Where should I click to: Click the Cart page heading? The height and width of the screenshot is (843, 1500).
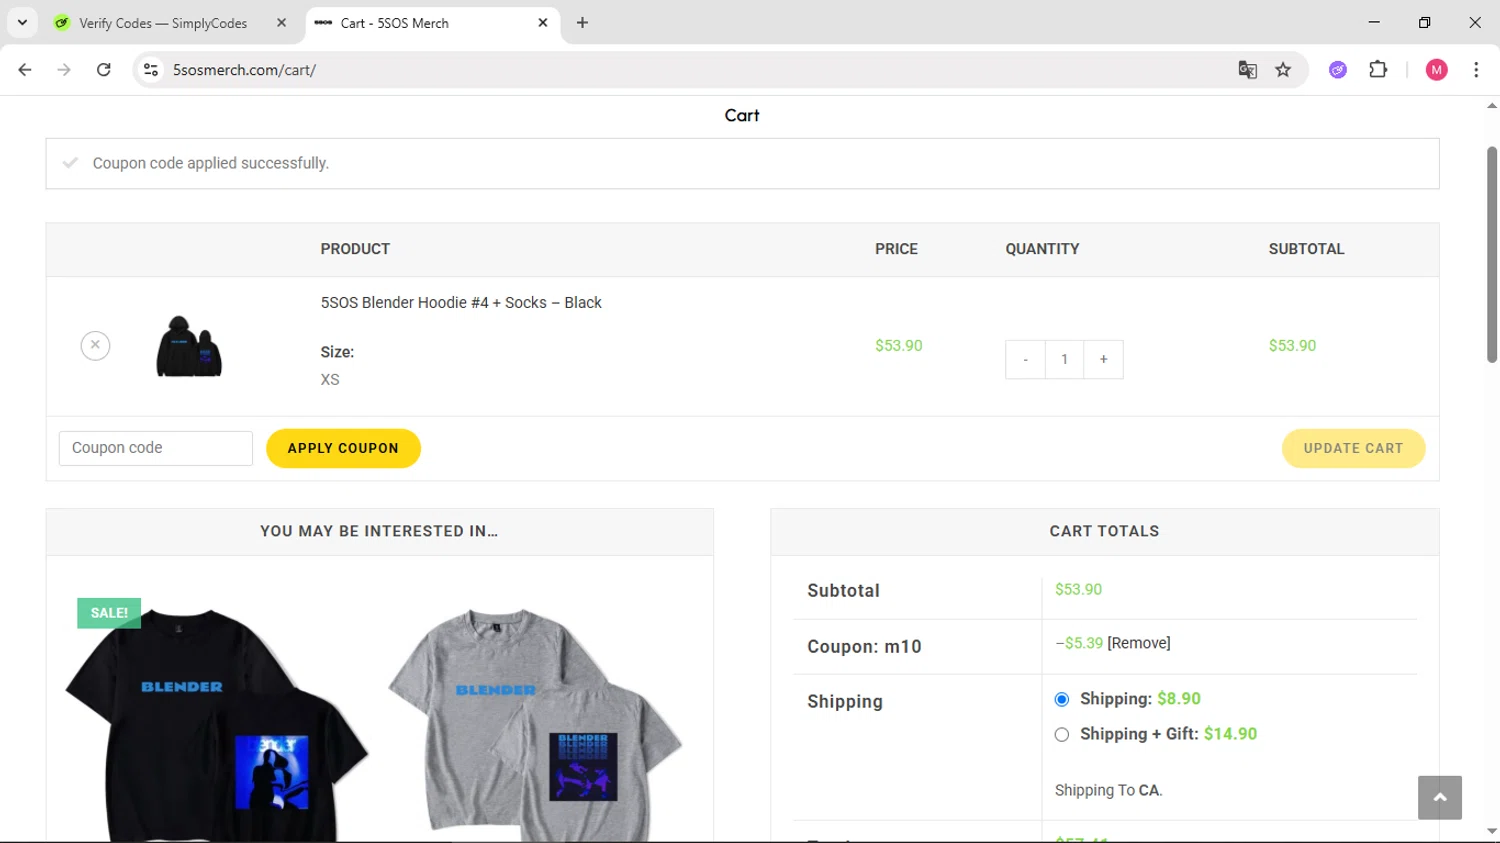click(742, 115)
